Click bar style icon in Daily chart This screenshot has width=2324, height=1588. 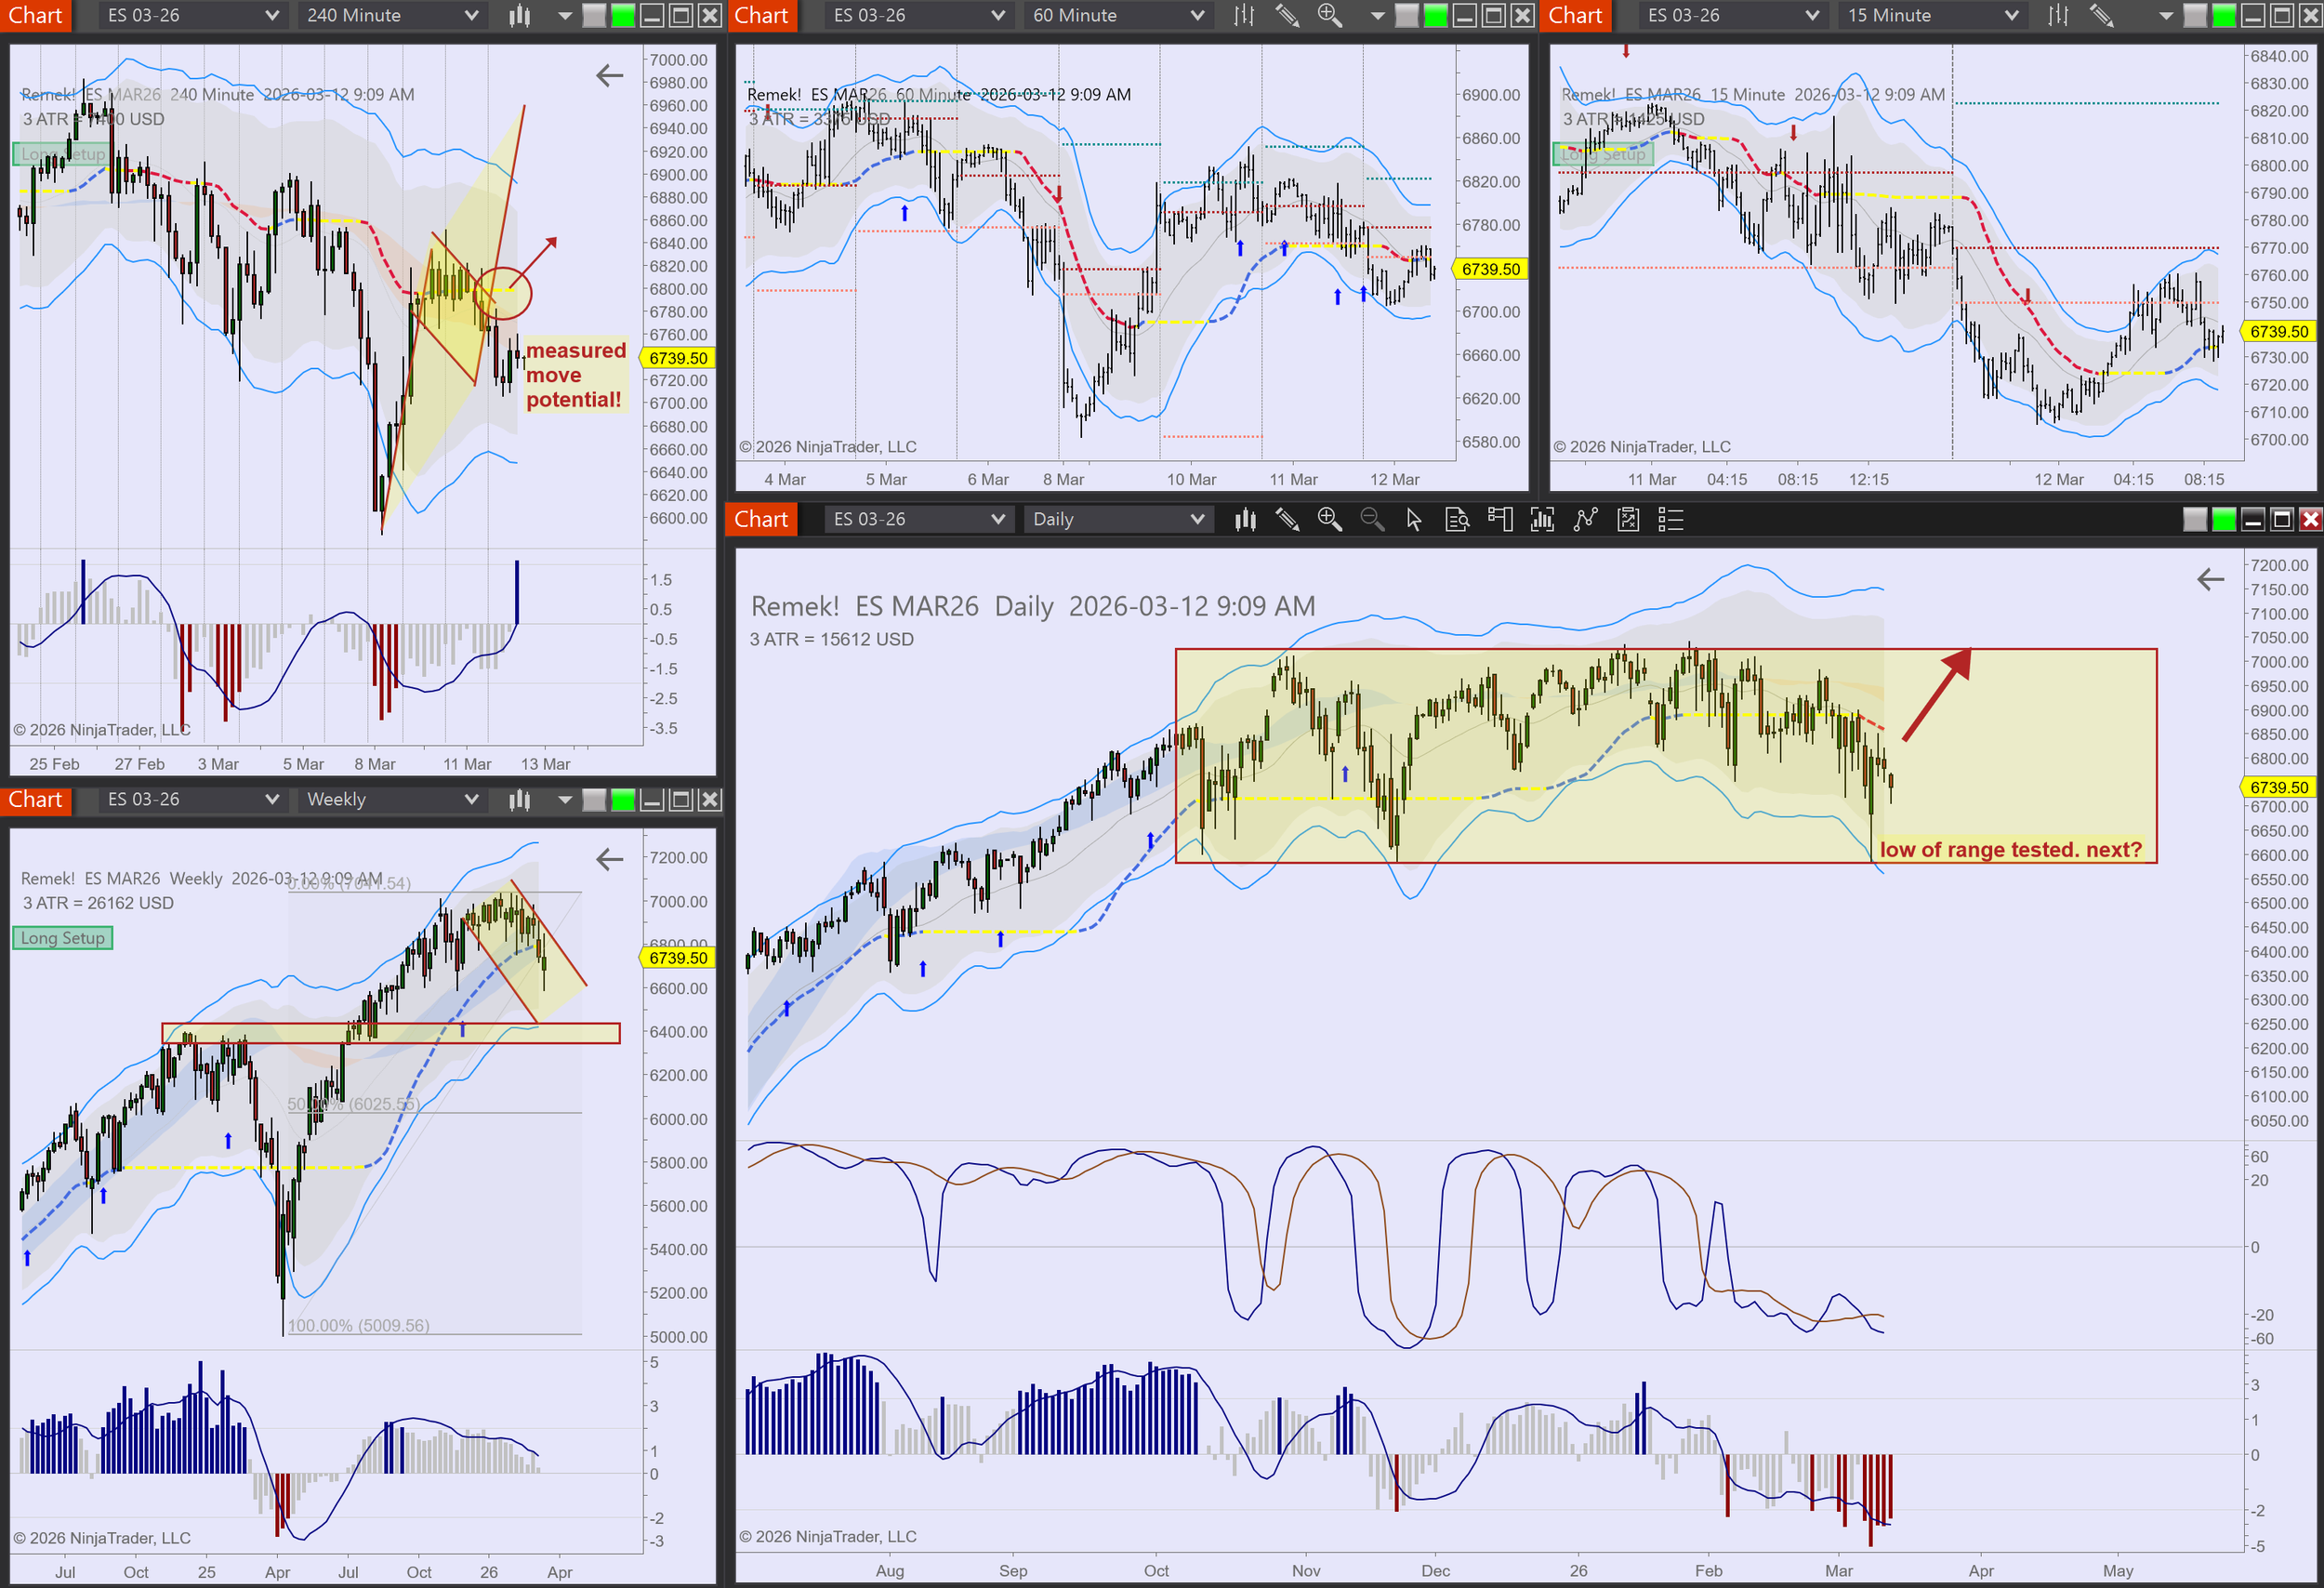[x=1245, y=519]
